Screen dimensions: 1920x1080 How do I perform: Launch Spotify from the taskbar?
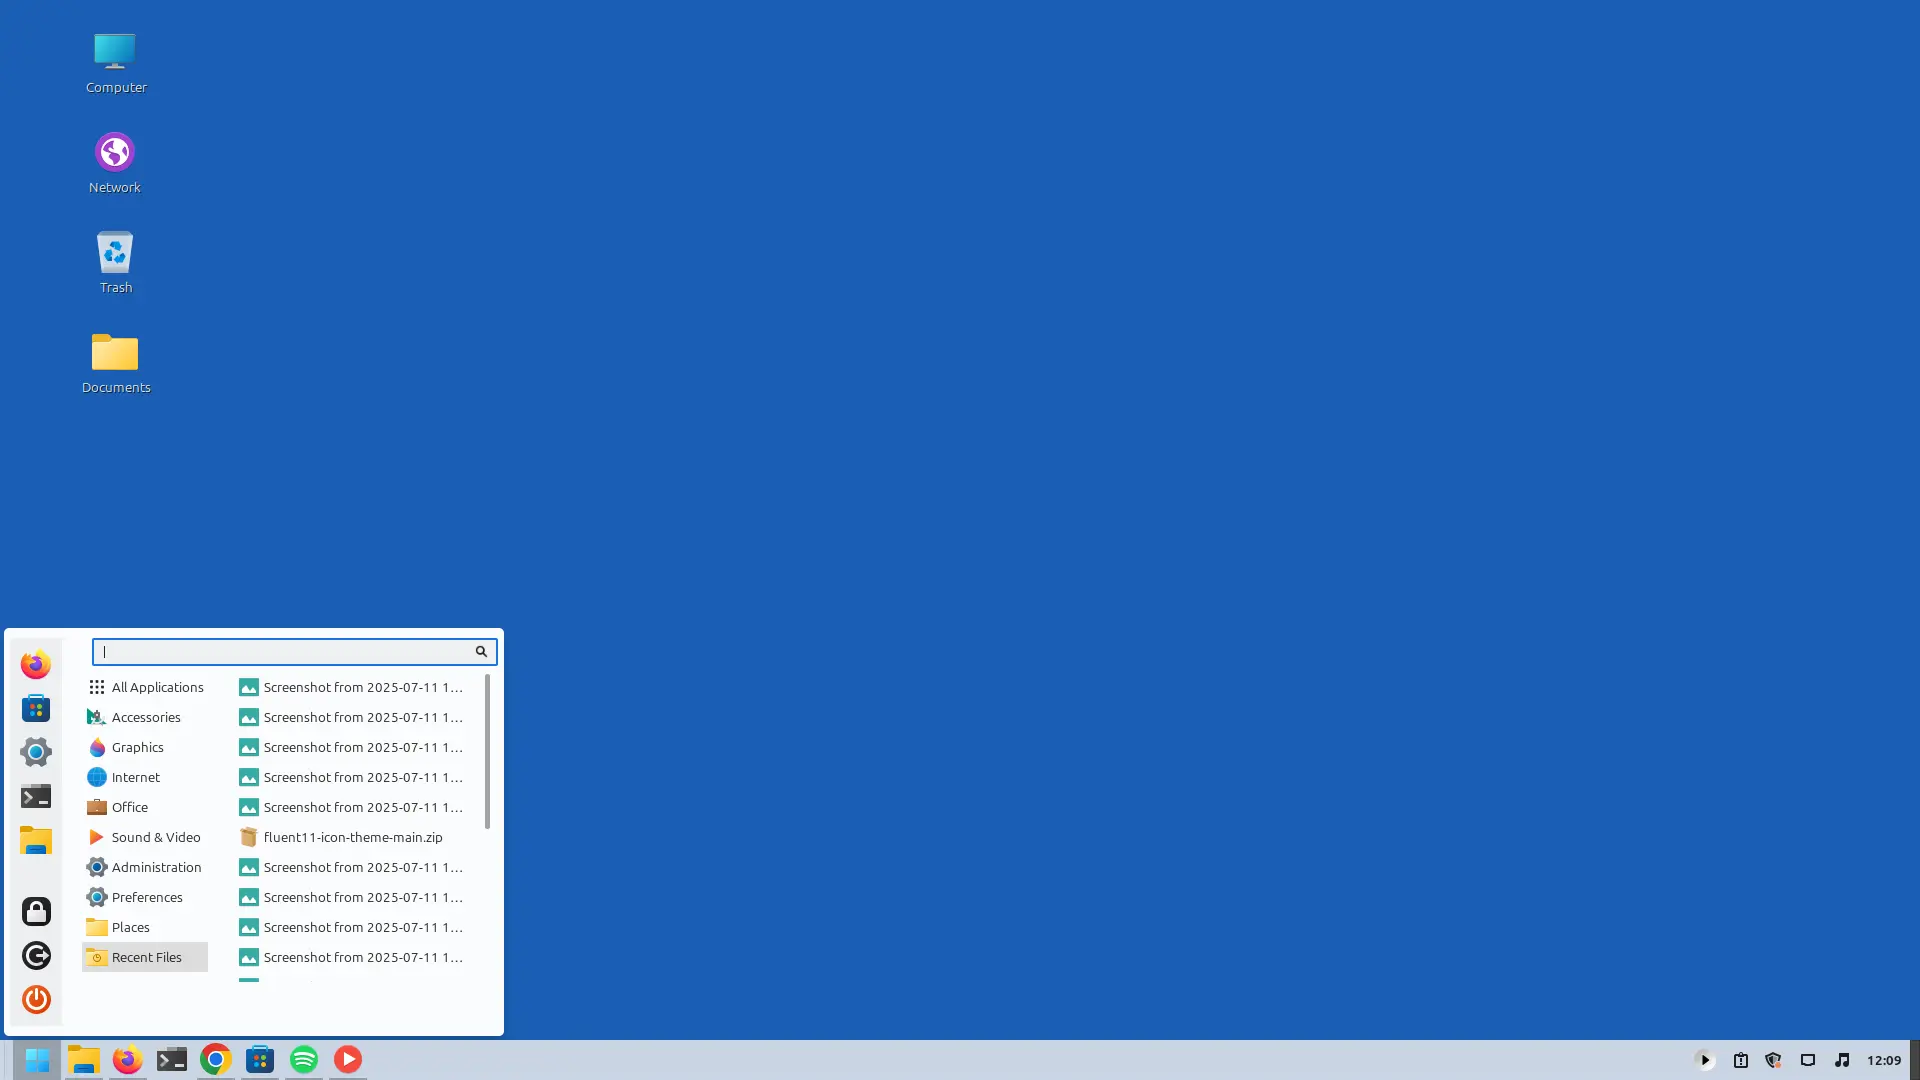(304, 1060)
